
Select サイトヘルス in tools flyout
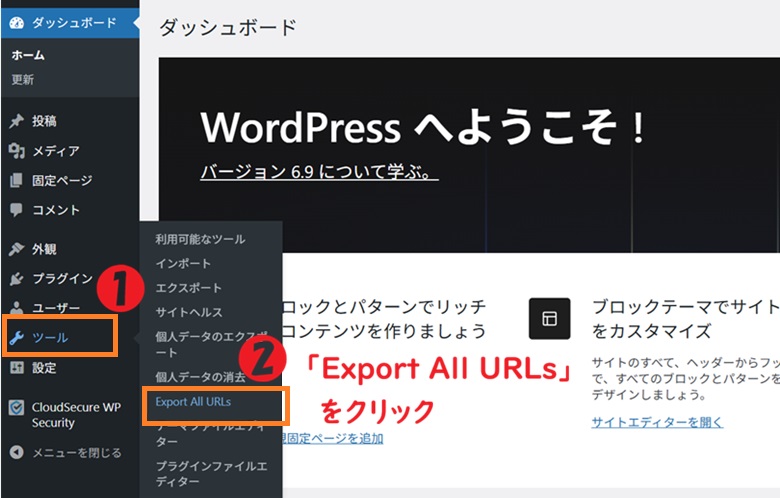pyautogui.click(x=189, y=312)
